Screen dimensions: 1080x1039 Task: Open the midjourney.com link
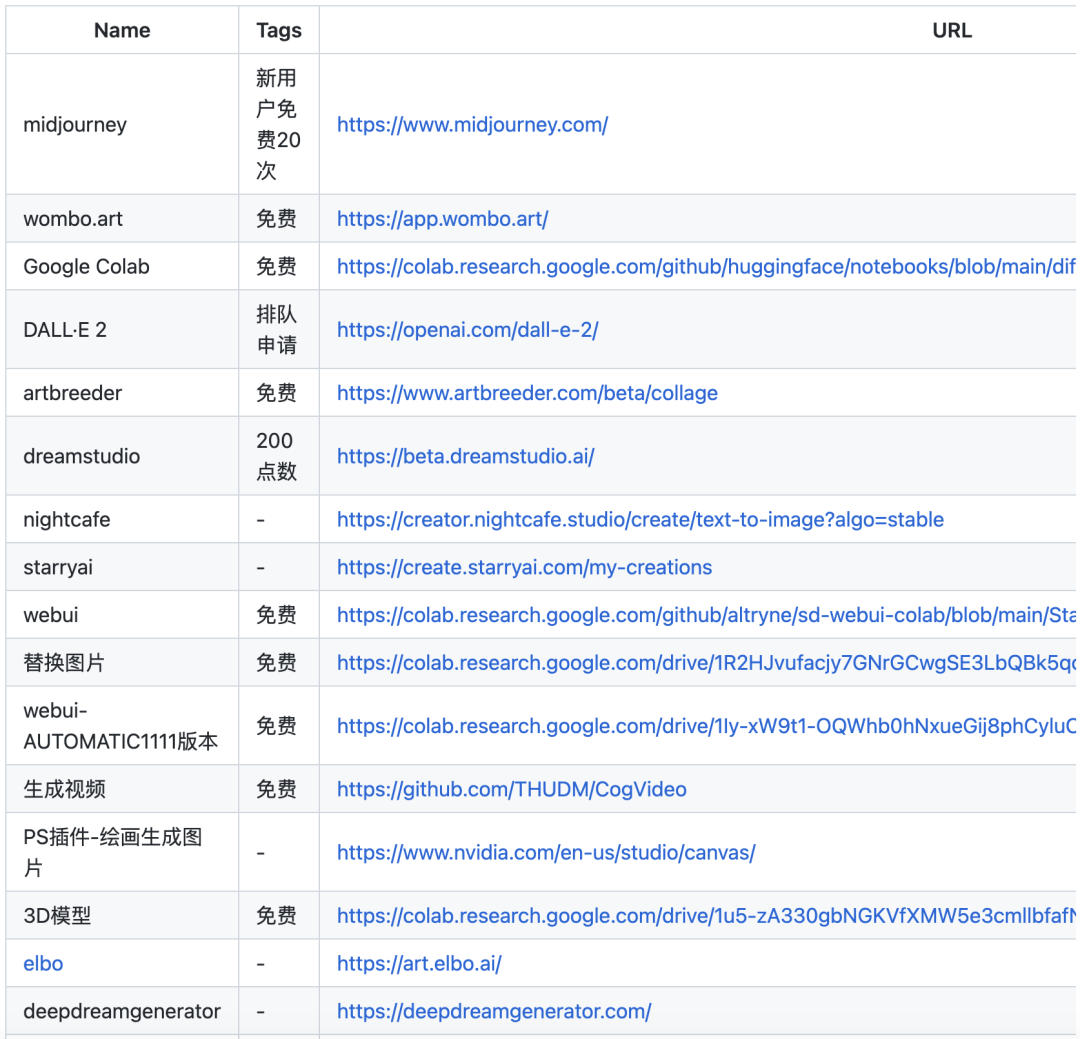click(472, 125)
